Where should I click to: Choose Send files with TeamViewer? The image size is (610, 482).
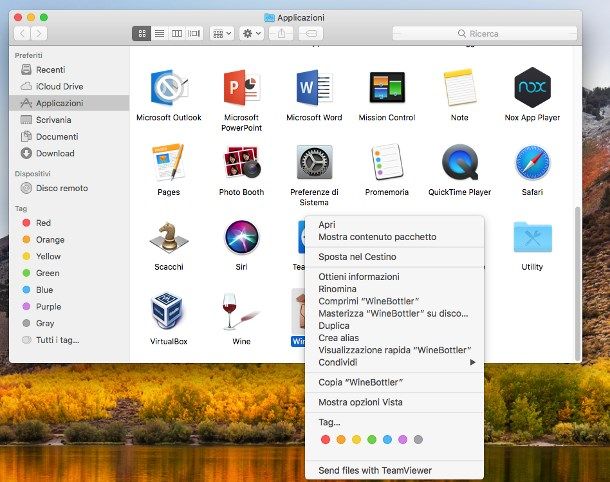coord(394,470)
